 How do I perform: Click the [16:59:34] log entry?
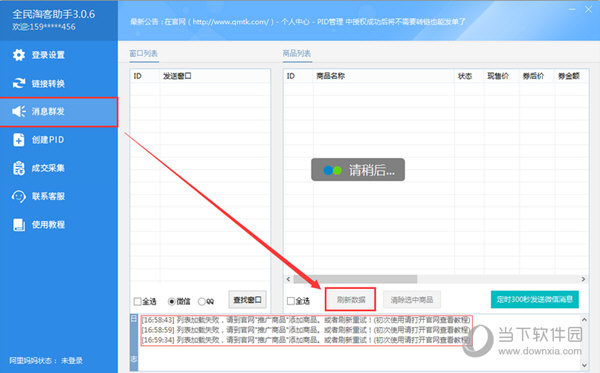[x=306, y=340]
